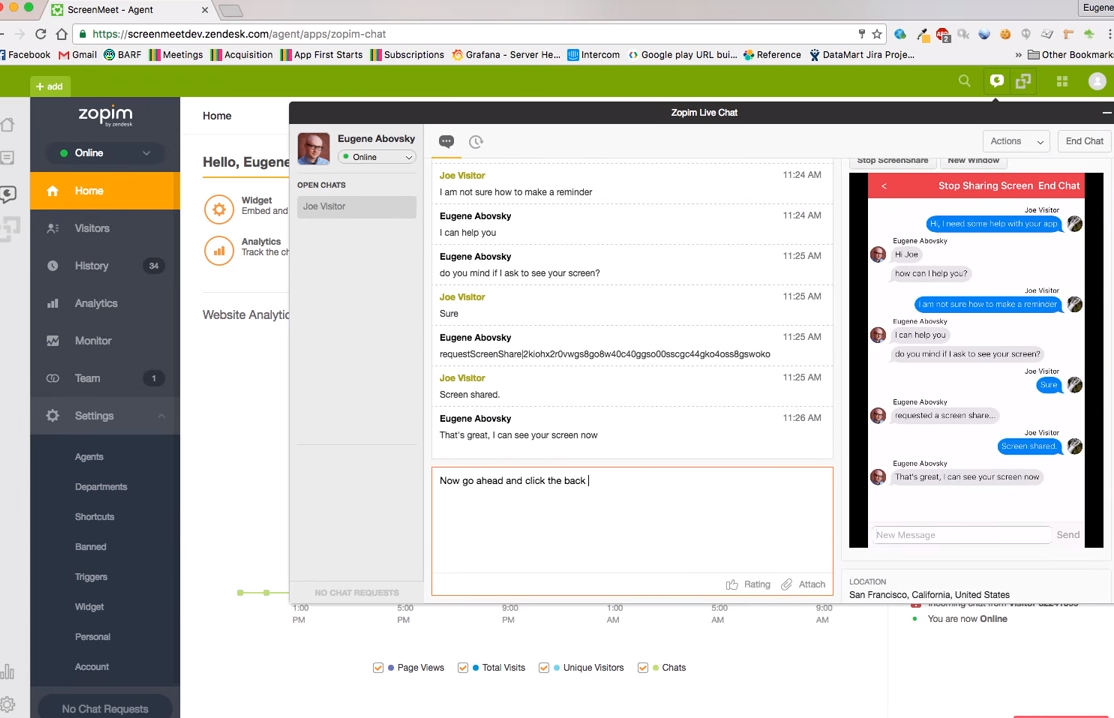Screen dimensions: 1114x718
Task: Open the Intercom bookmark
Action: [593, 55]
